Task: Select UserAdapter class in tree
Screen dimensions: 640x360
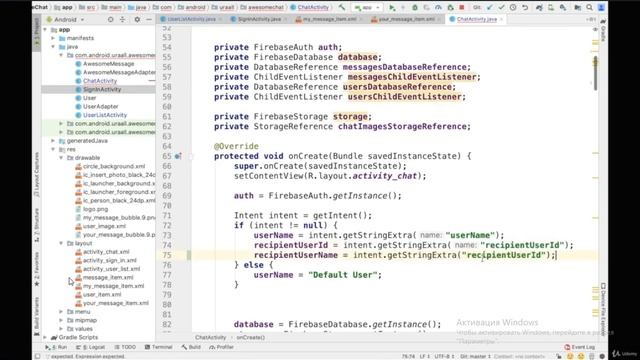Action: tap(97, 107)
